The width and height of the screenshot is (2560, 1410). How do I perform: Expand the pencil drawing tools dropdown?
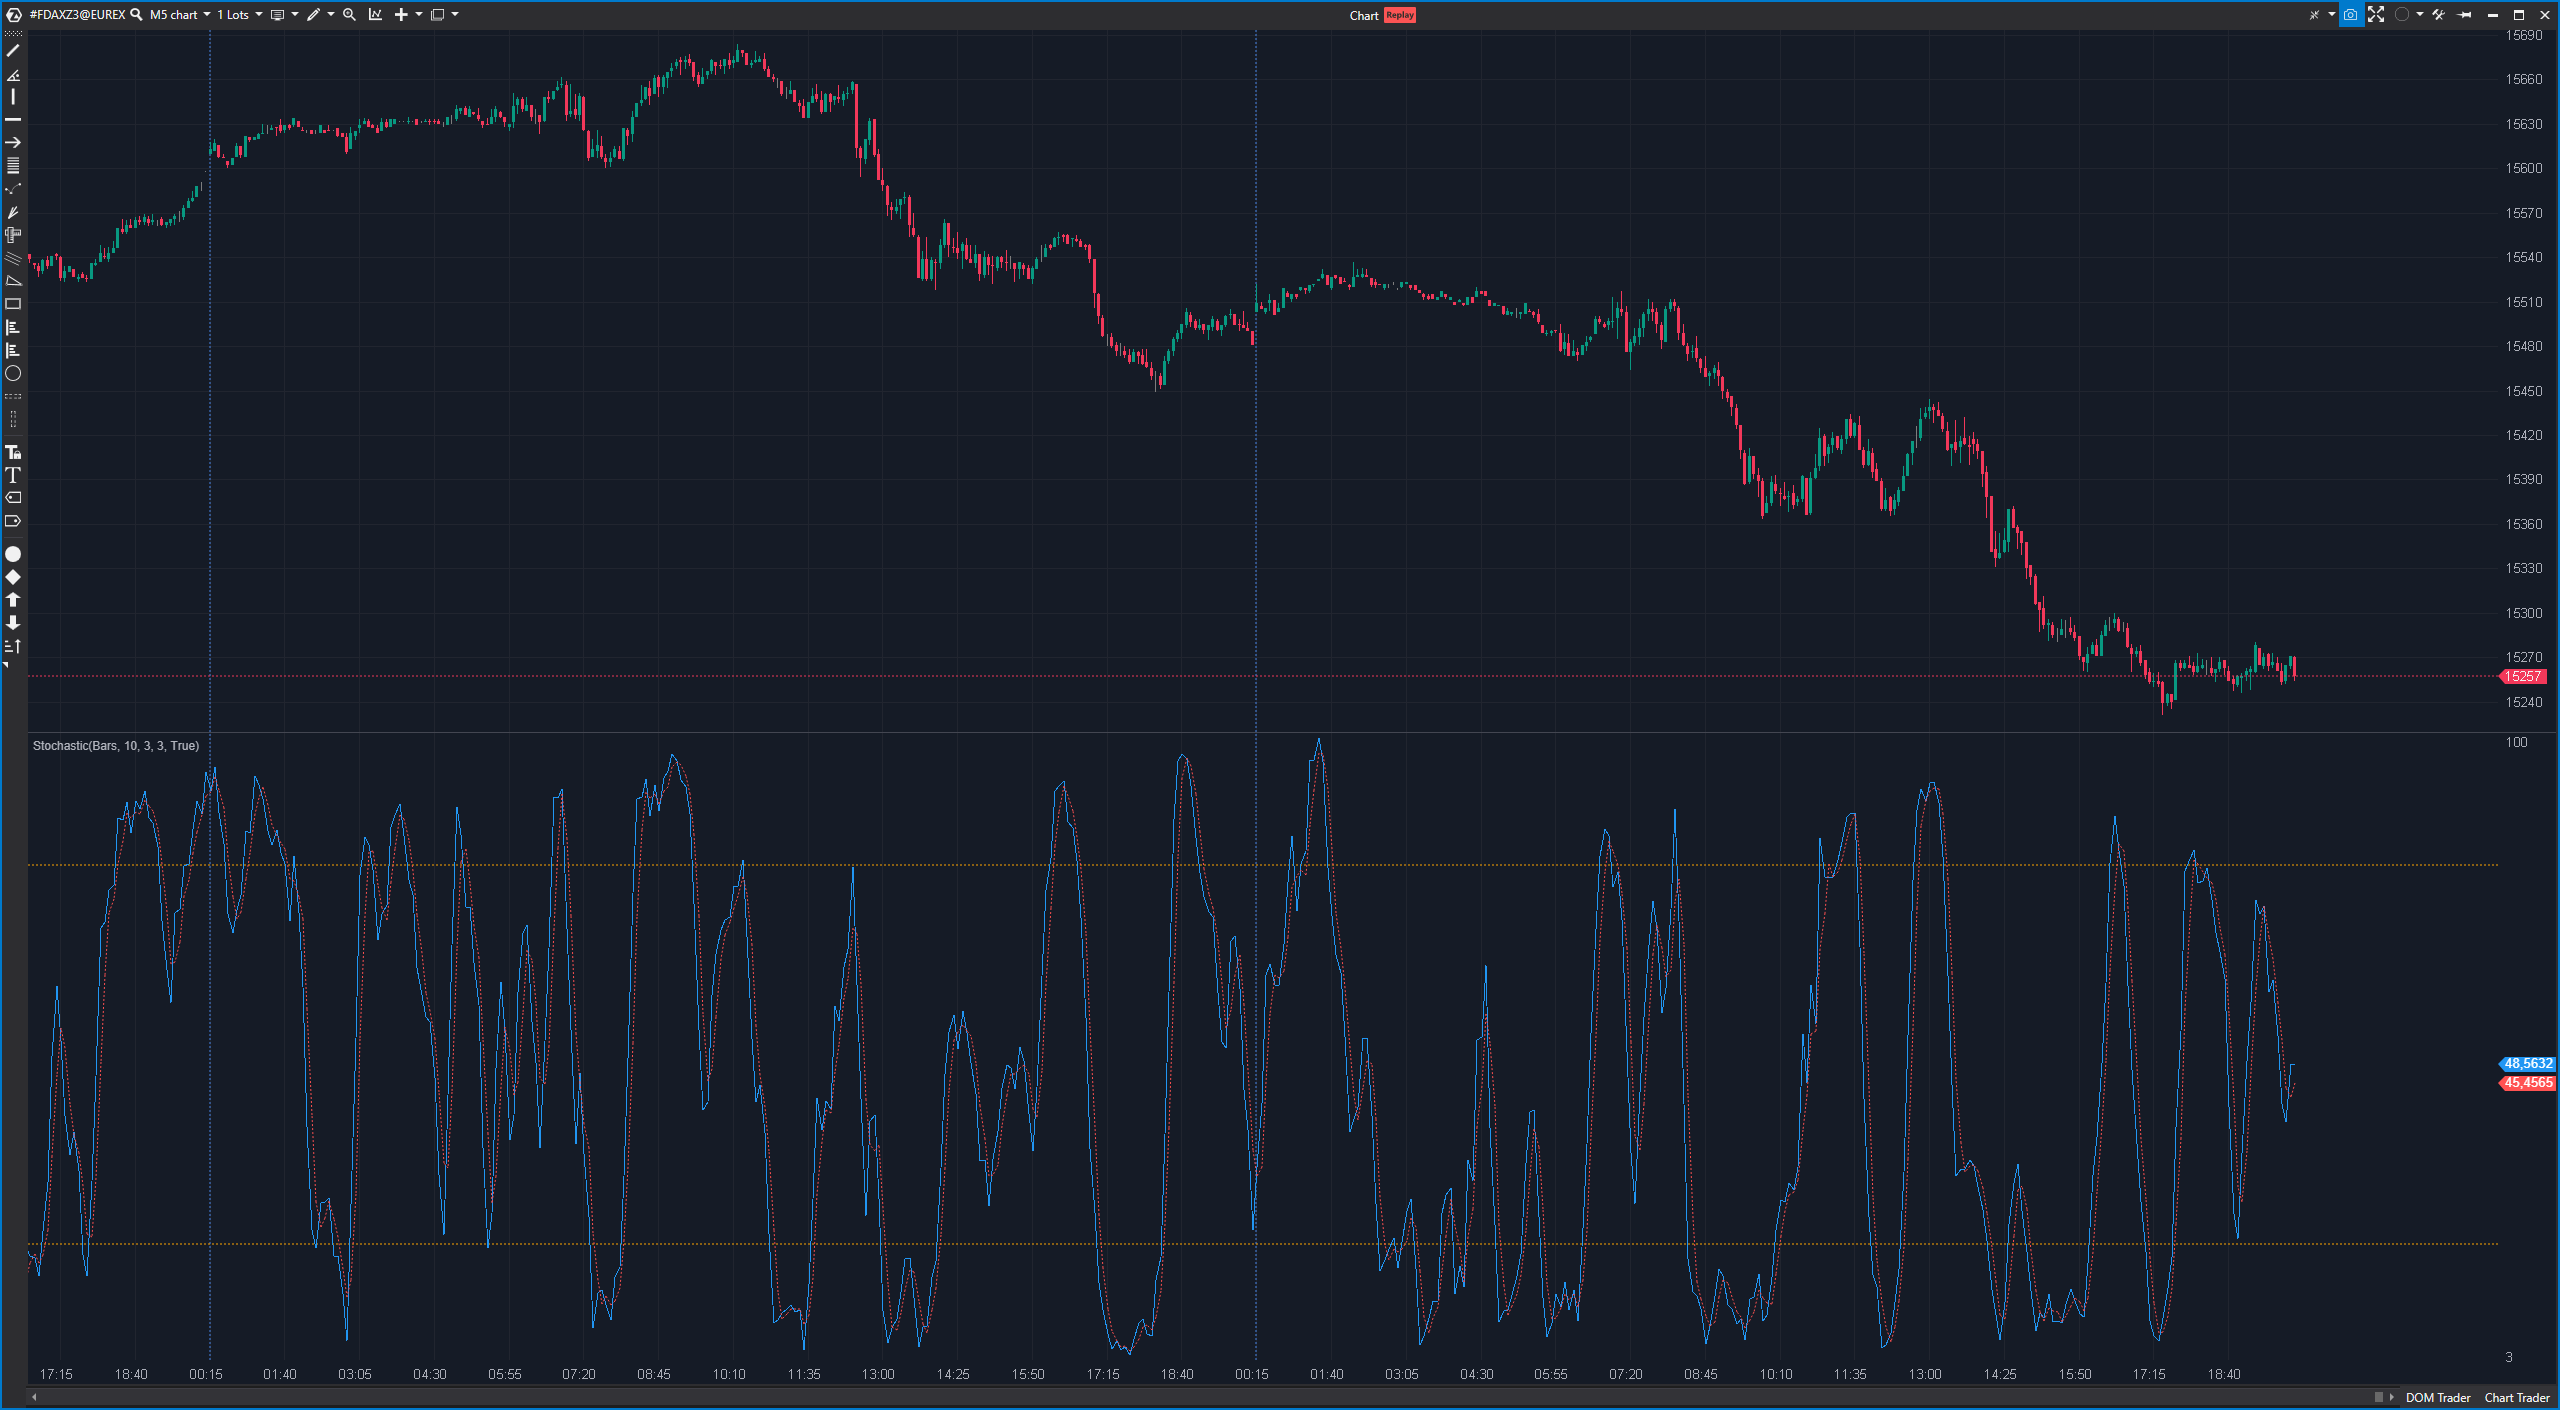click(x=331, y=15)
